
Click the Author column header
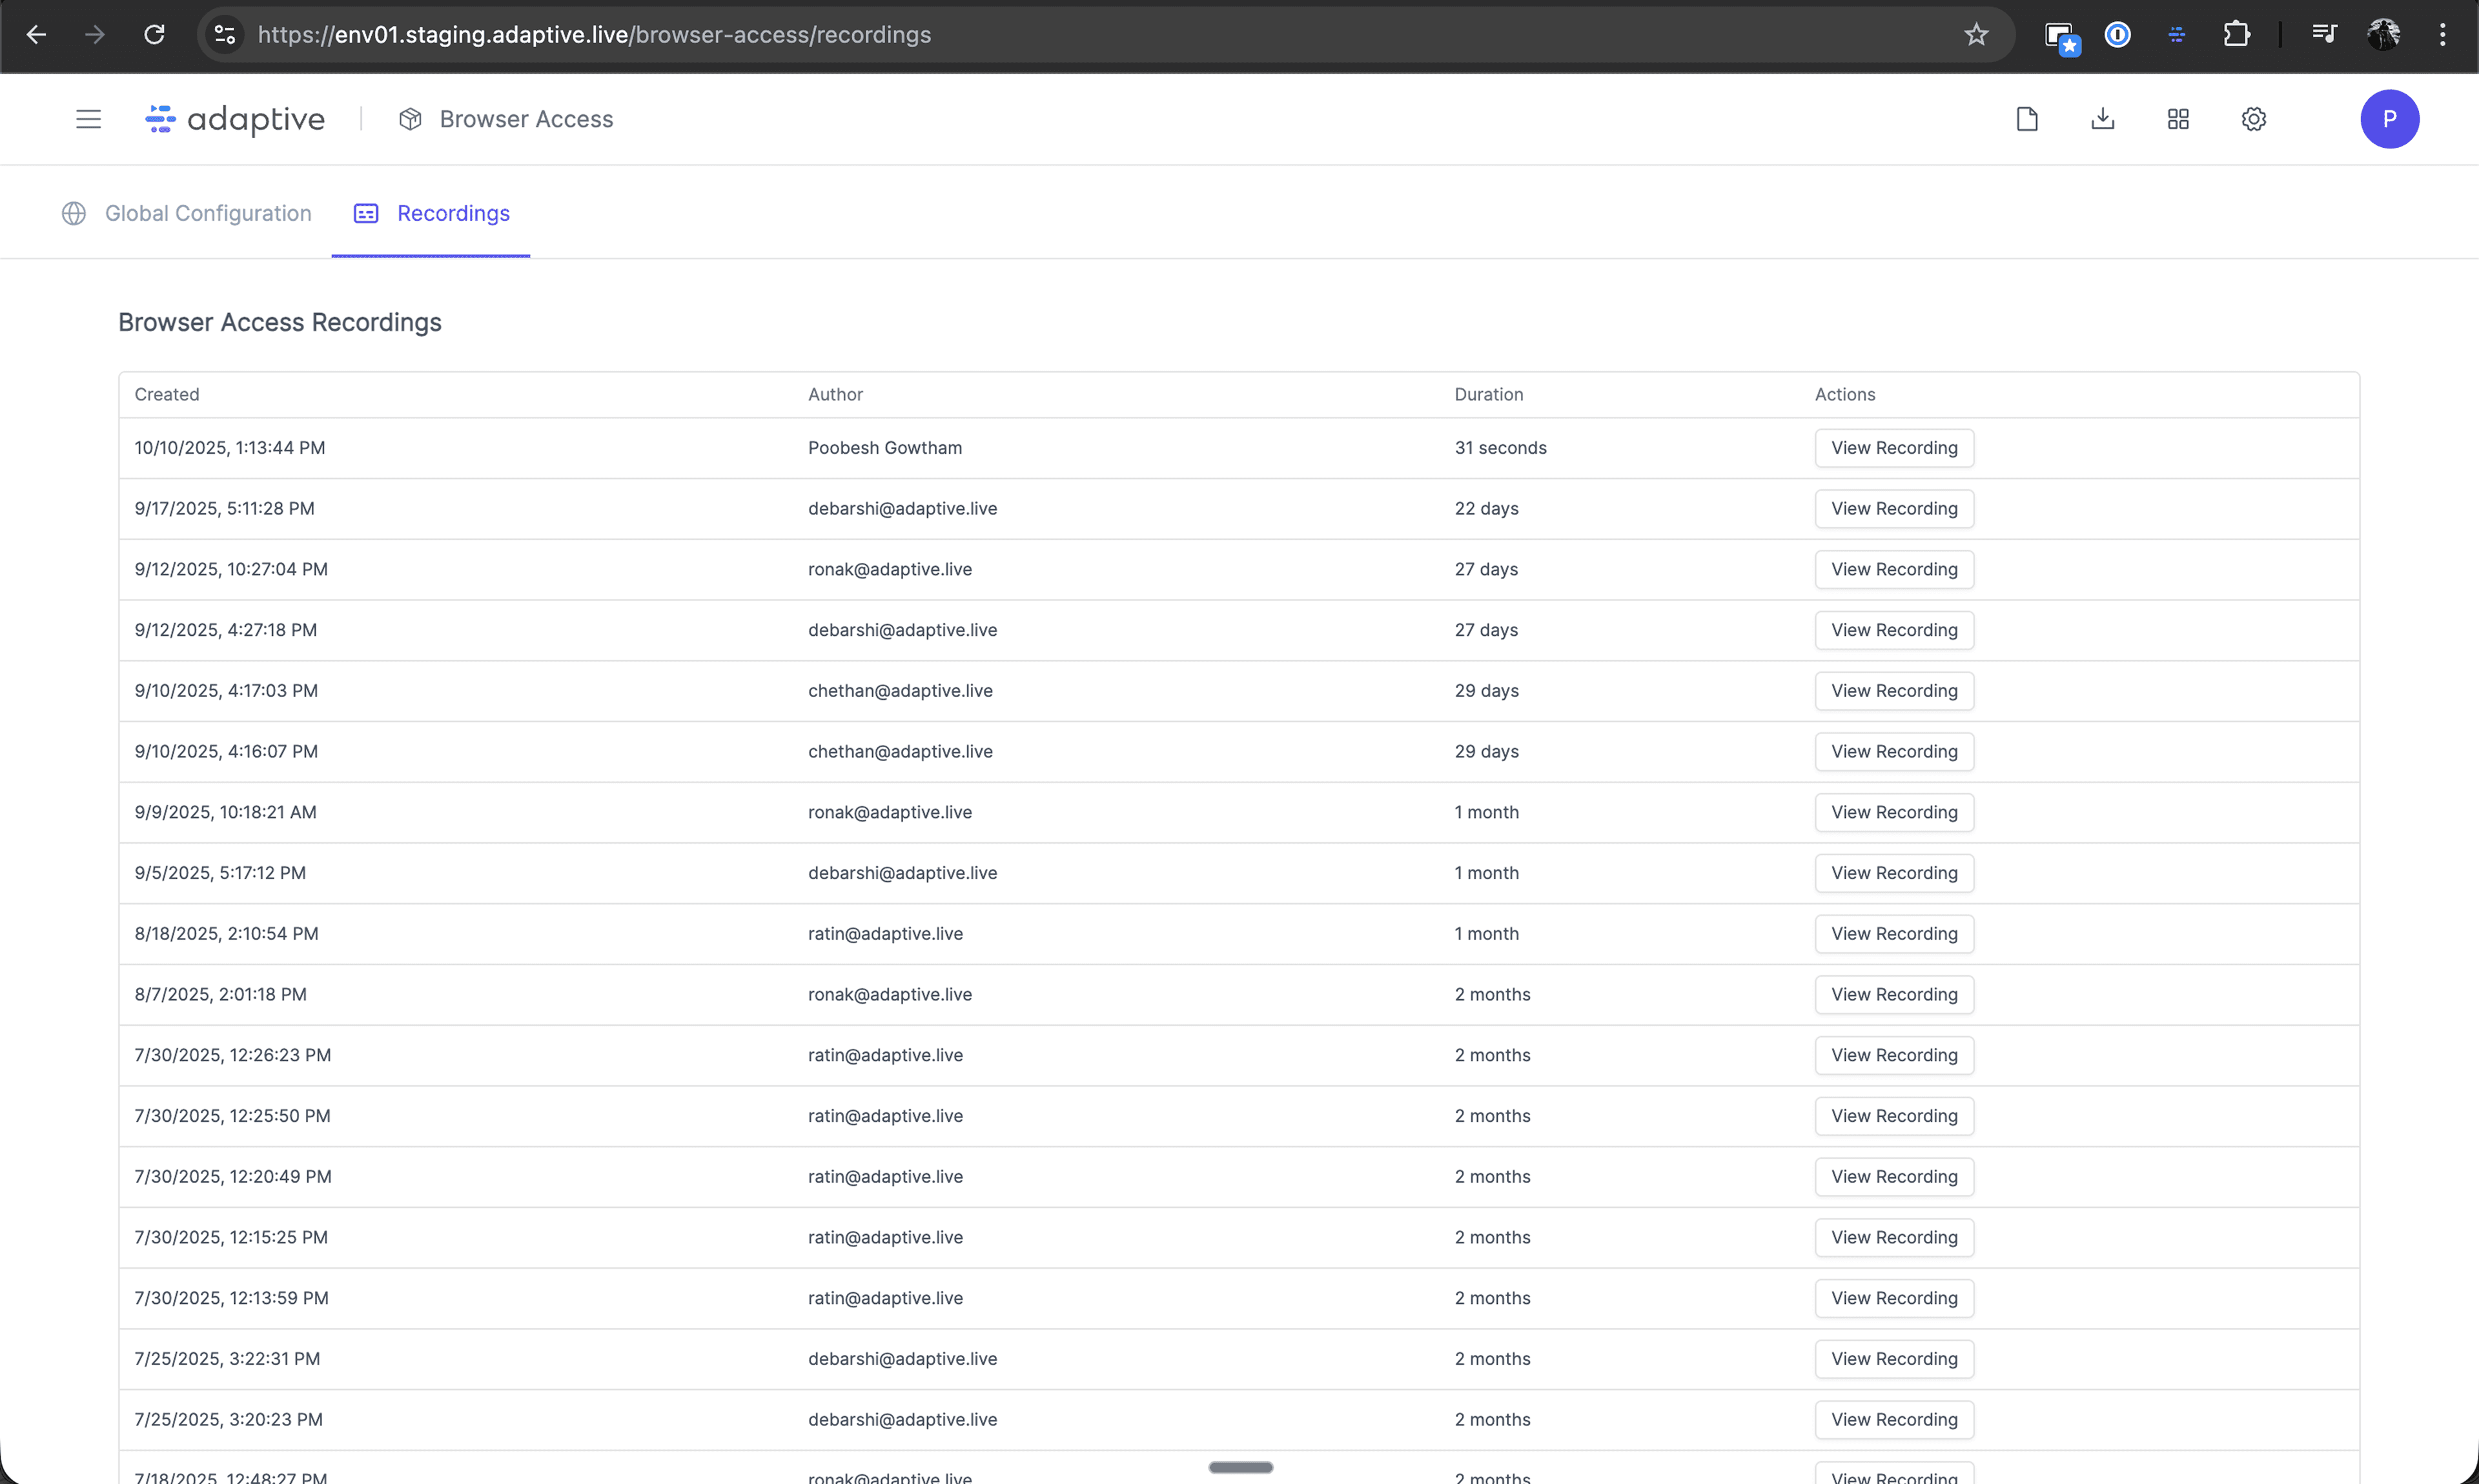tap(835, 394)
